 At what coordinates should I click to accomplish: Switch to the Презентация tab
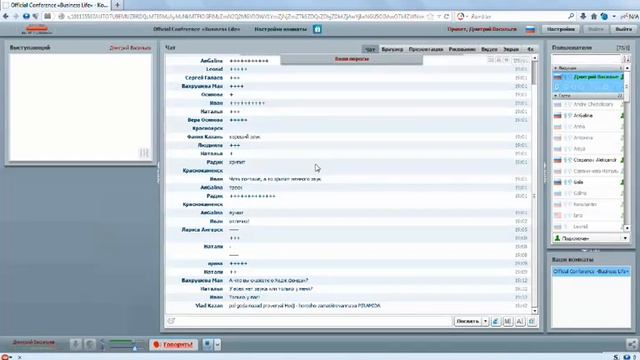(x=426, y=49)
